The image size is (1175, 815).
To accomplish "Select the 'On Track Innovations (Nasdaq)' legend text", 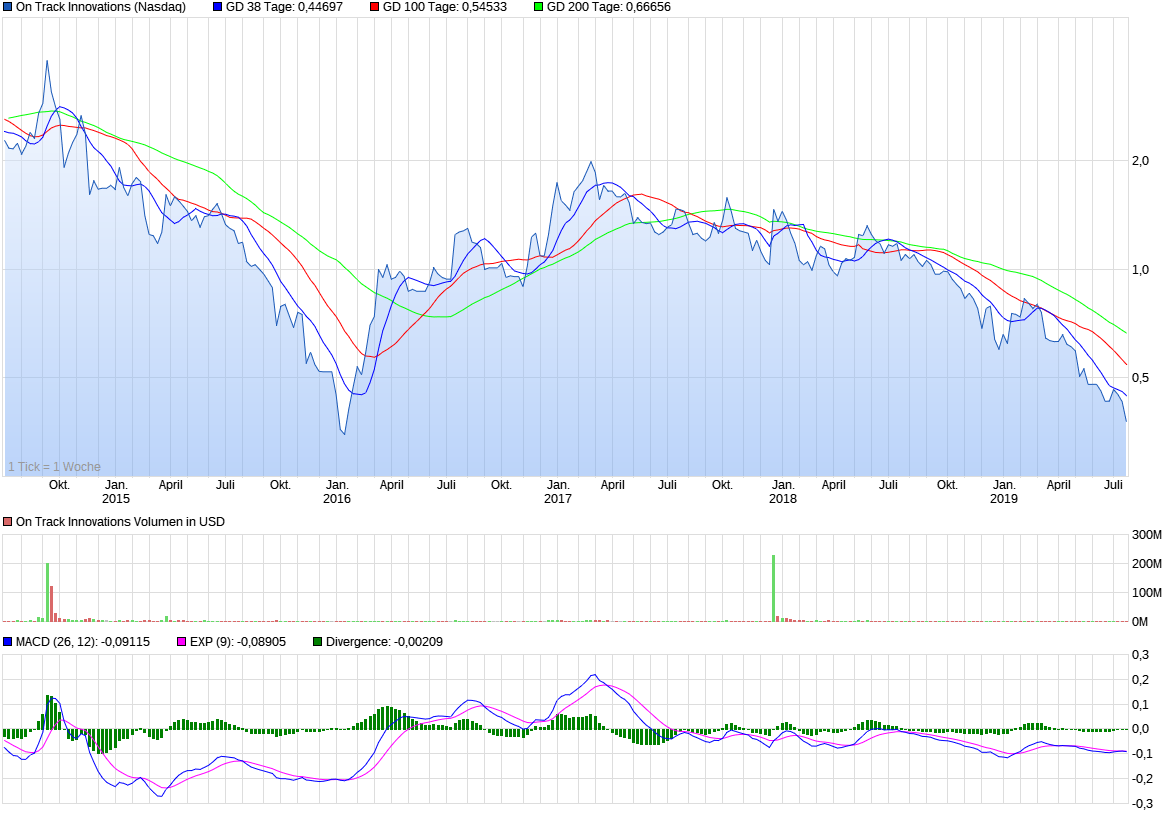I will point(100,7).
